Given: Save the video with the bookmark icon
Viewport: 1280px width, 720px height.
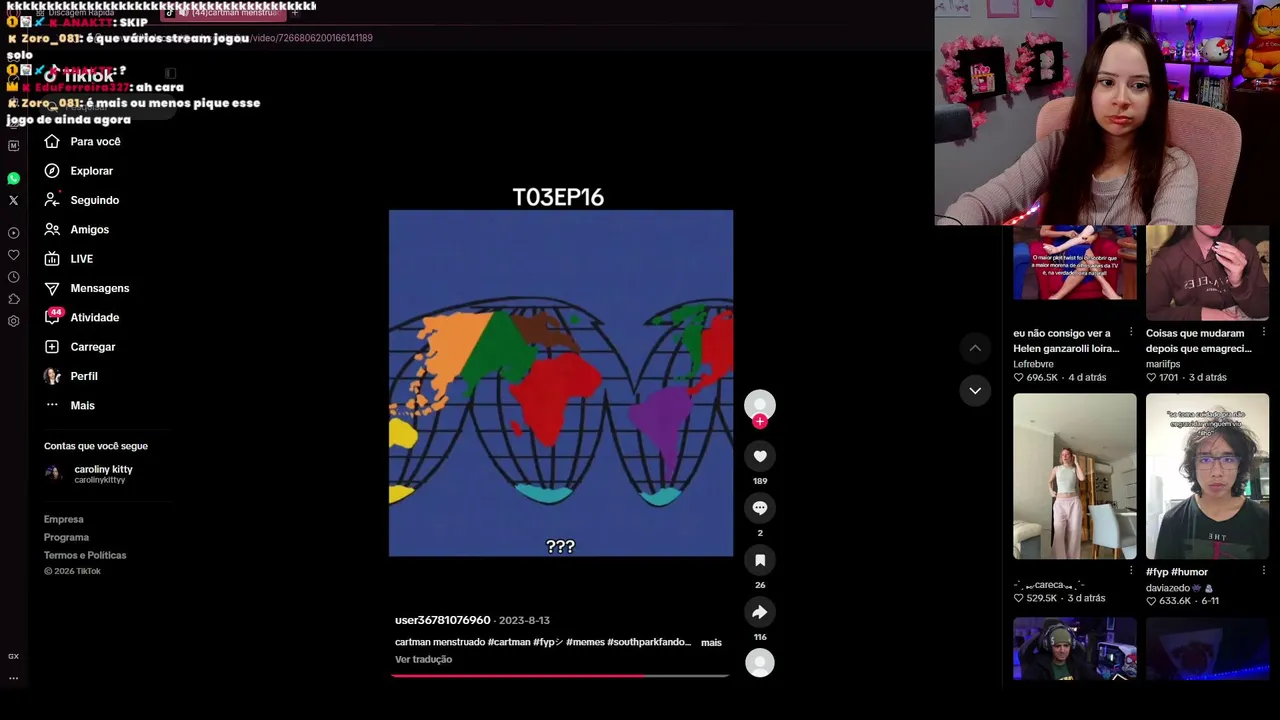Looking at the screenshot, I should click(x=760, y=560).
